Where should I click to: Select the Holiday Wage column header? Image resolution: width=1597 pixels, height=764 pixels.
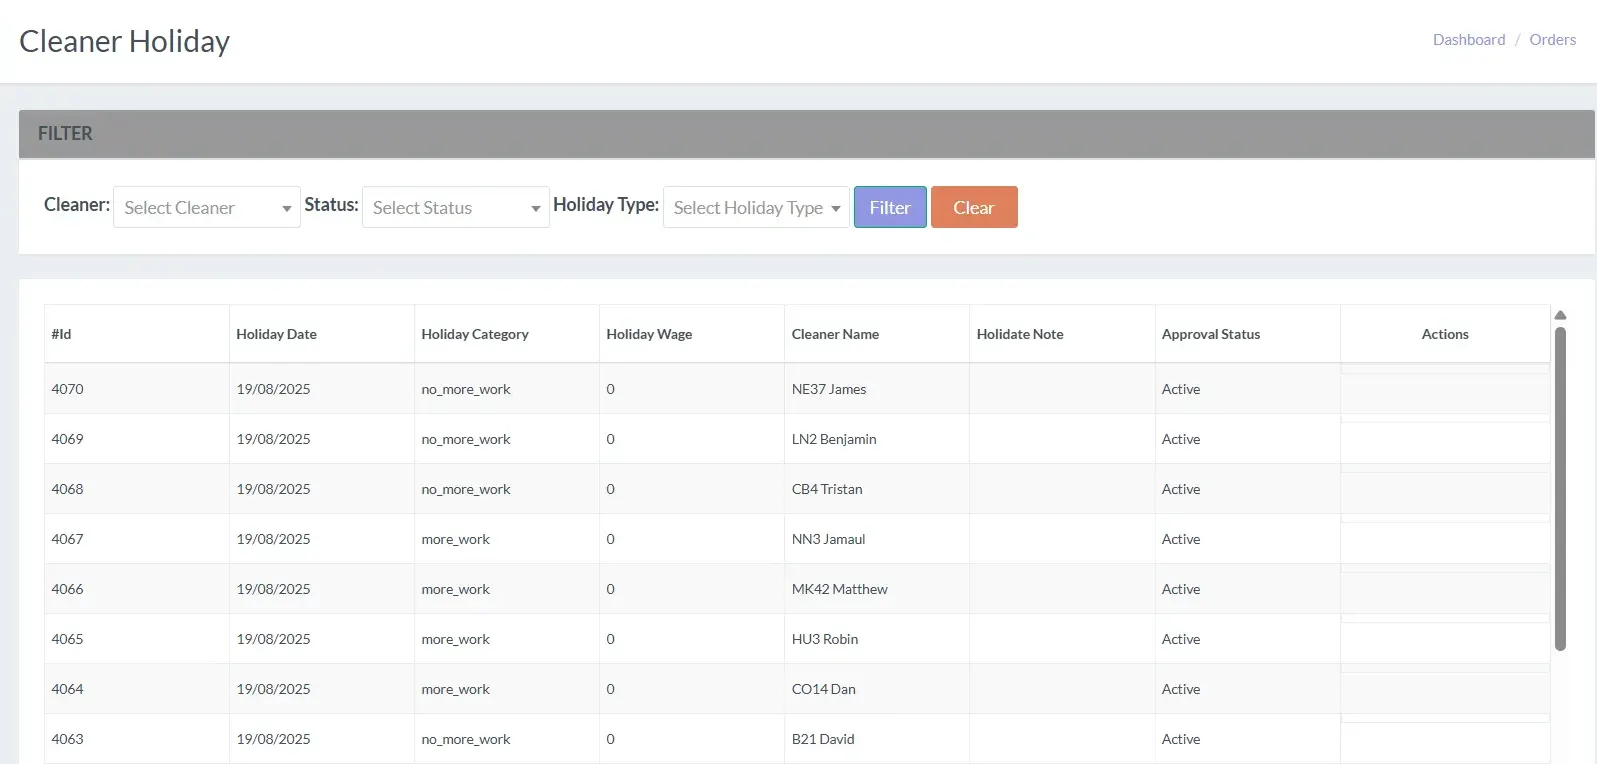pyautogui.click(x=649, y=334)
